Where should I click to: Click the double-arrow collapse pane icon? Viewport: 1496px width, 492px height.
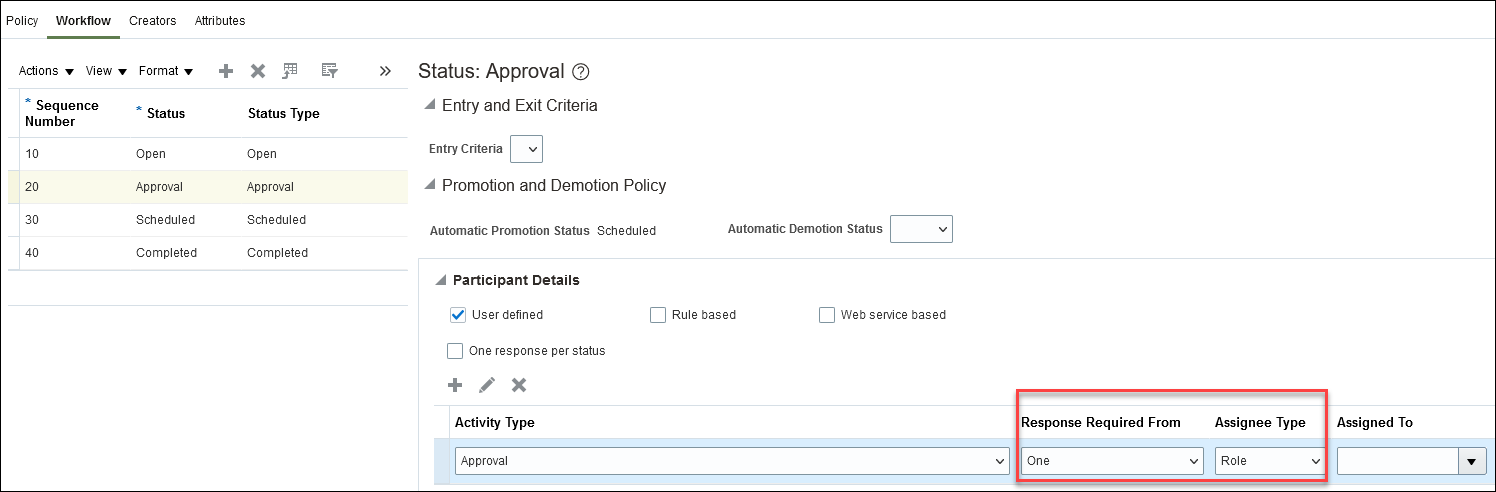coord(385,71)
